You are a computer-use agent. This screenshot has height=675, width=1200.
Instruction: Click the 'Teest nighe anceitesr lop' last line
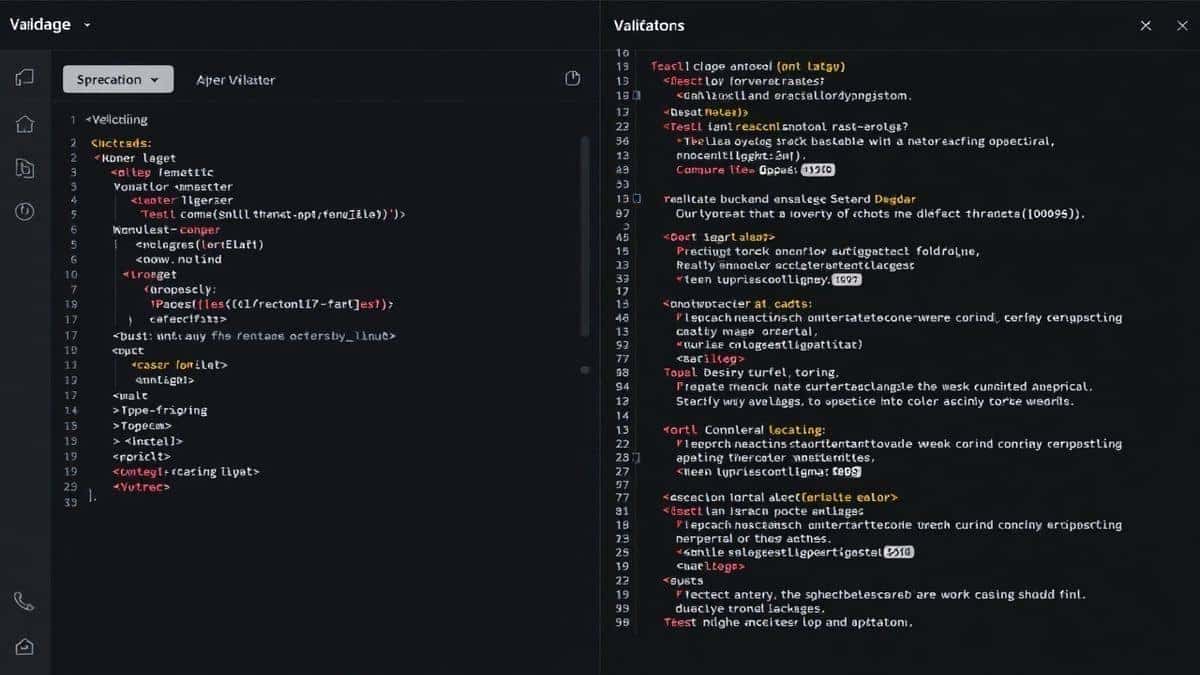[x=788, y=622]
